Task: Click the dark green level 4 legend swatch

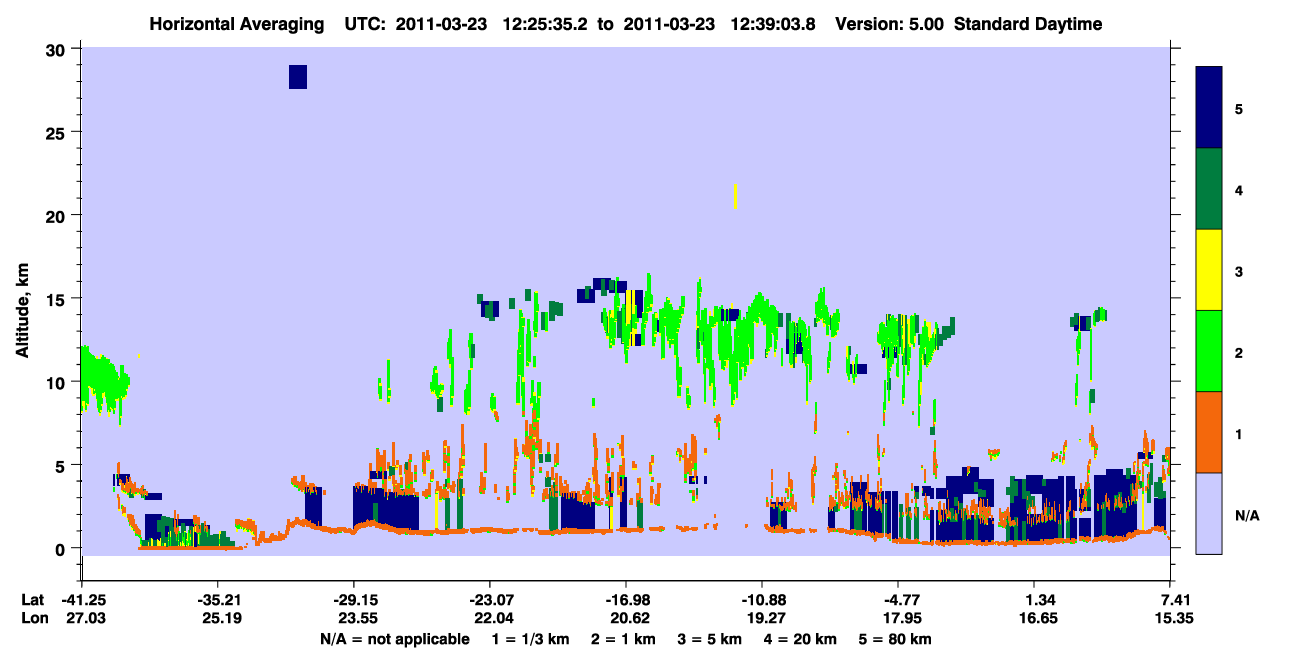Action: pos(1209,189)
